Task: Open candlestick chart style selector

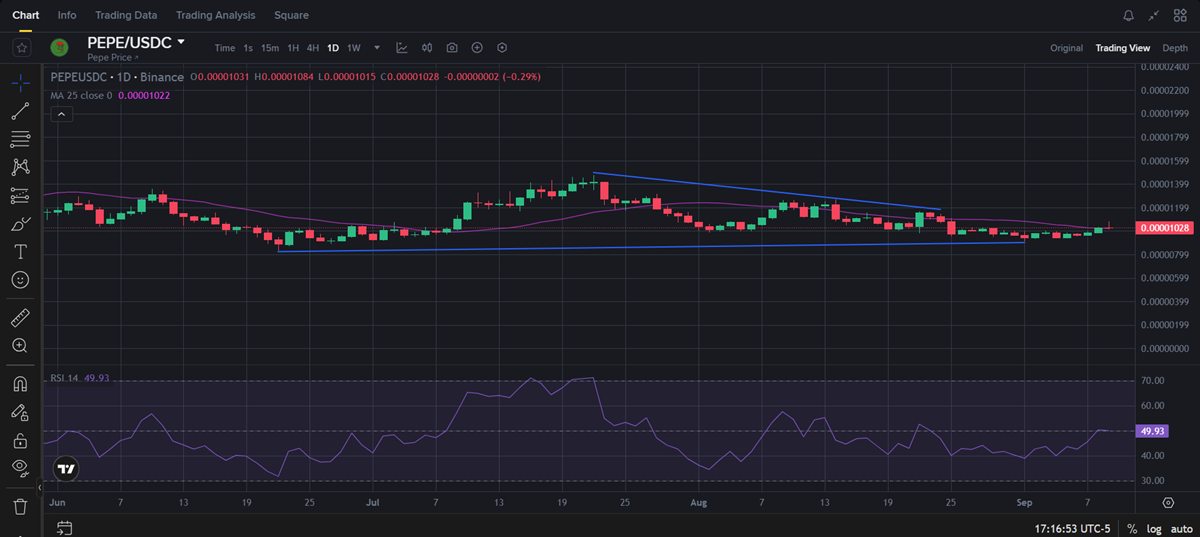Action: pos(427,48)
